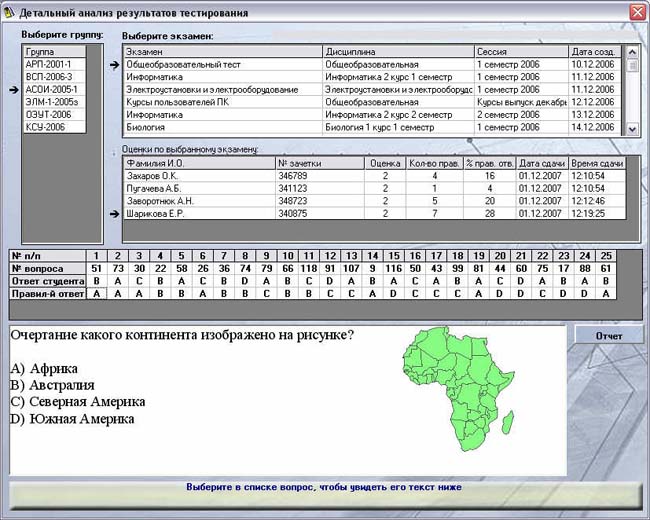Select question number 118 cell
650x520 pixels.
309,268
